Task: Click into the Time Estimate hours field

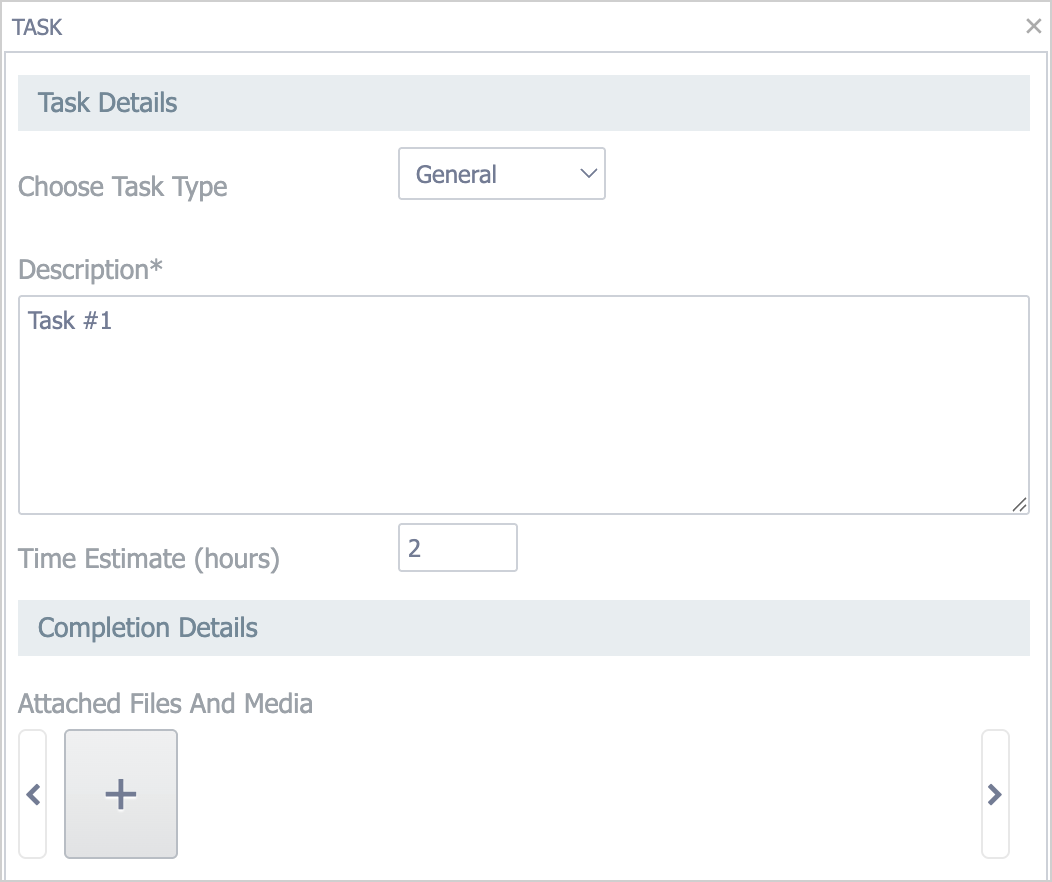Action: tap(457, 548)
